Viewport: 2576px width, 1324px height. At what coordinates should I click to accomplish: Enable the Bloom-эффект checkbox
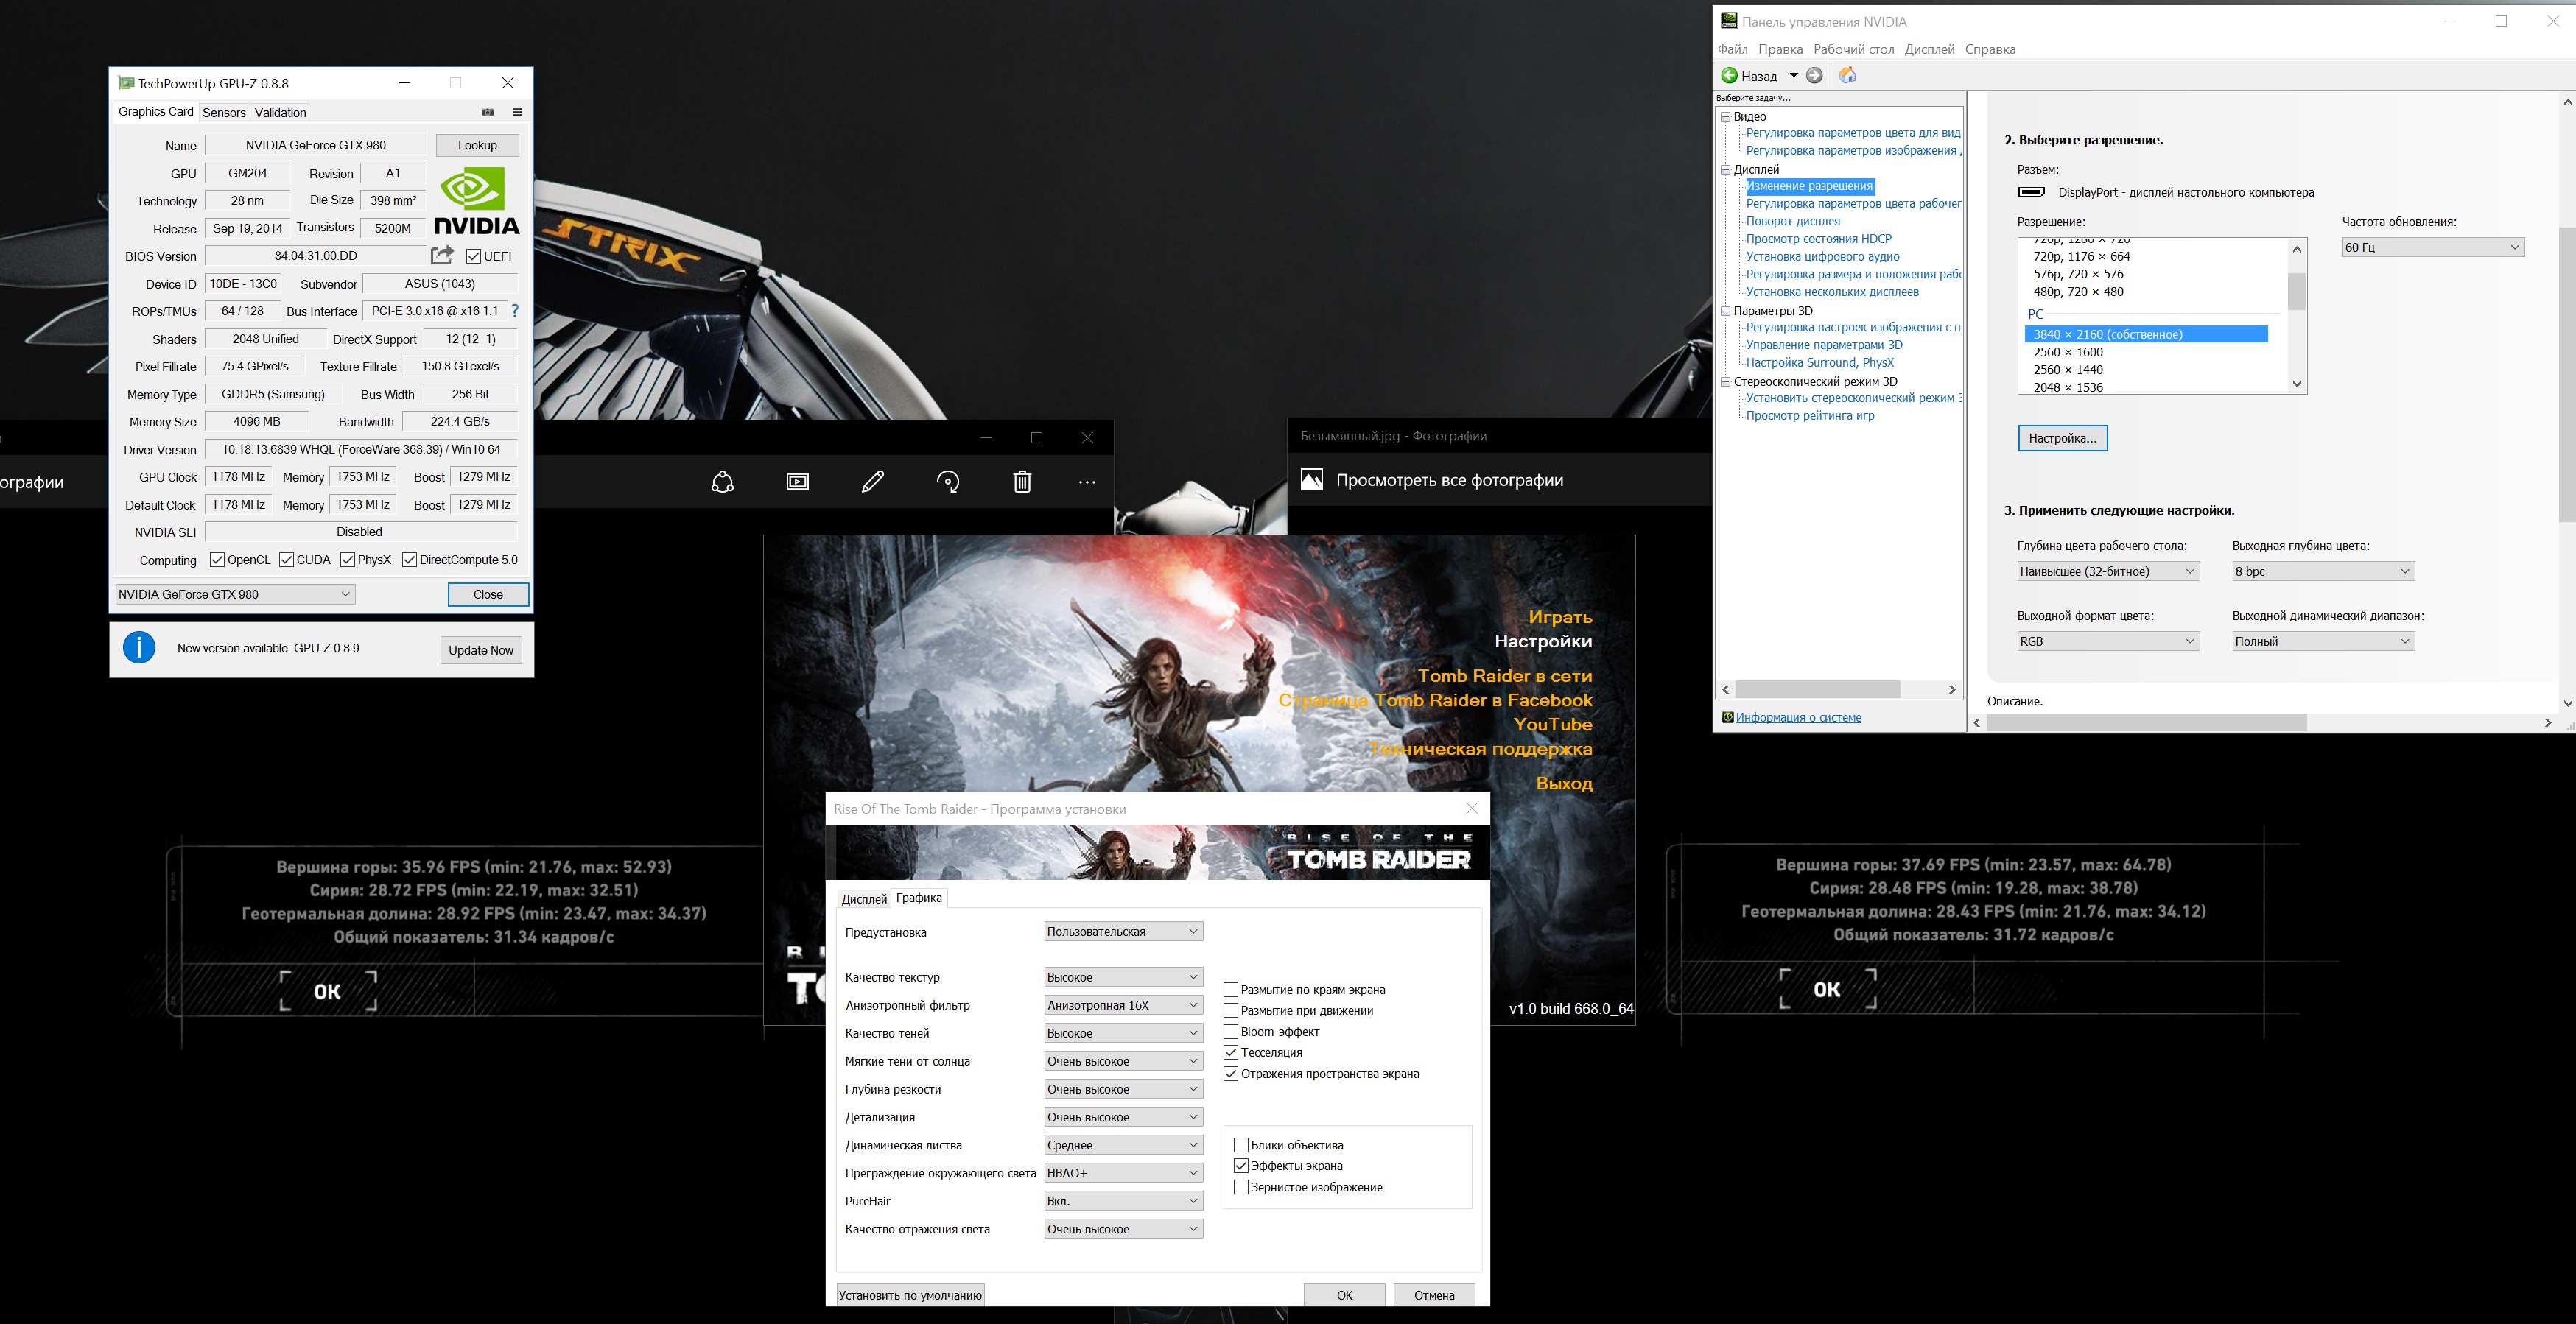coord(1231,1031)
